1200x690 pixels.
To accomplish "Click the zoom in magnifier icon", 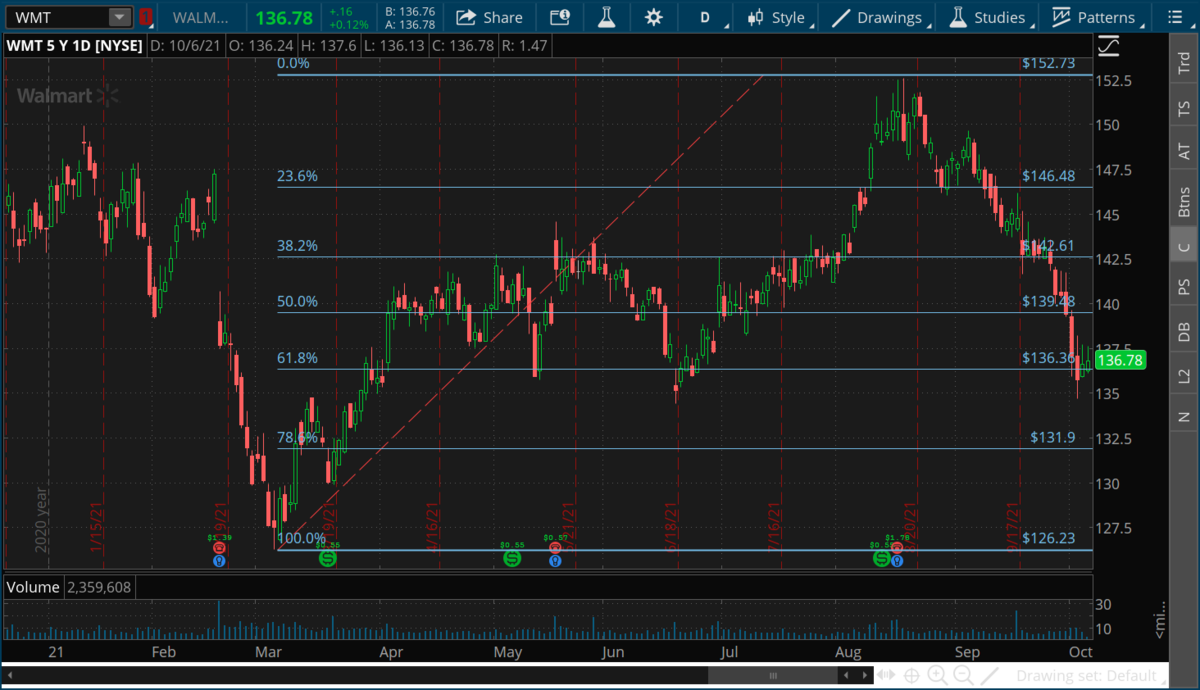I will (937, 675).
